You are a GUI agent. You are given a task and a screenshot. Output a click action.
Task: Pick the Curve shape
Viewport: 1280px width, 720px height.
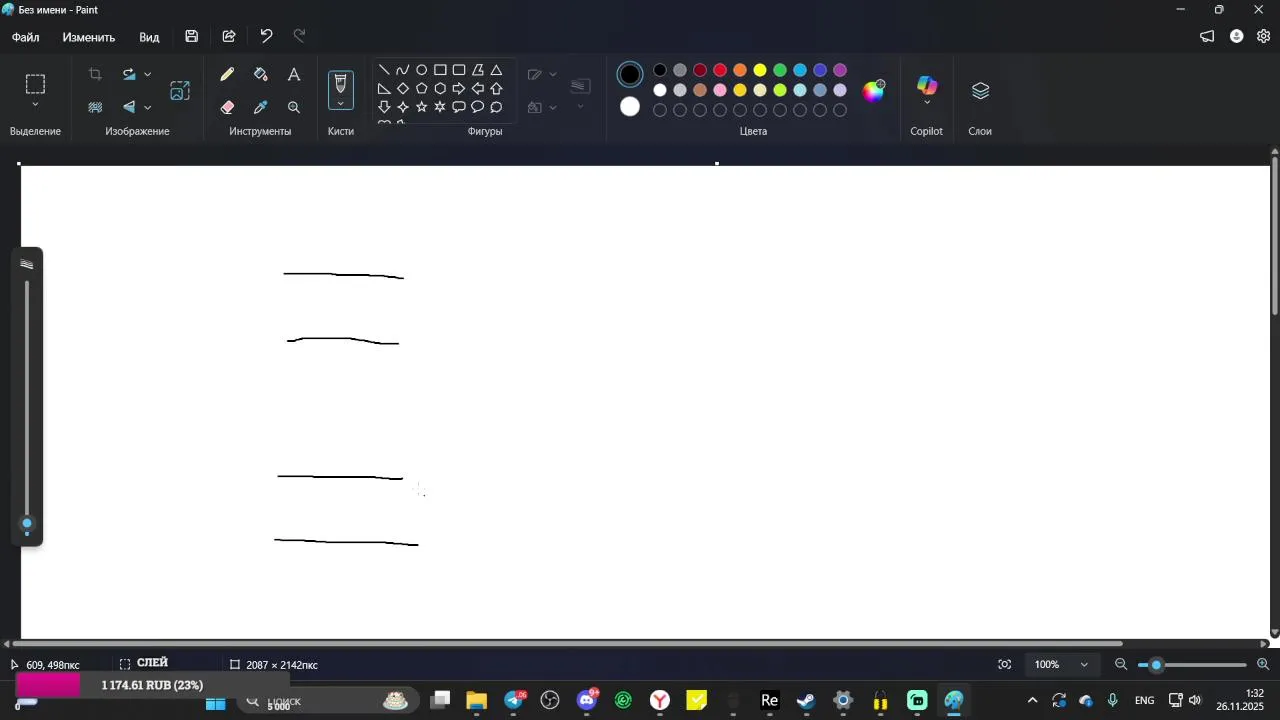coord(403,70)
